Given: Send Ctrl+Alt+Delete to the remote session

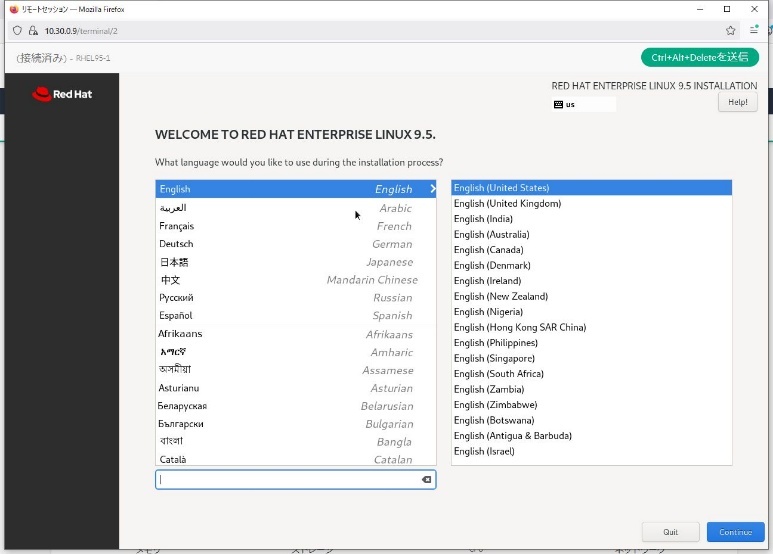Looking at the screenshot, I should tap(700, 57).
